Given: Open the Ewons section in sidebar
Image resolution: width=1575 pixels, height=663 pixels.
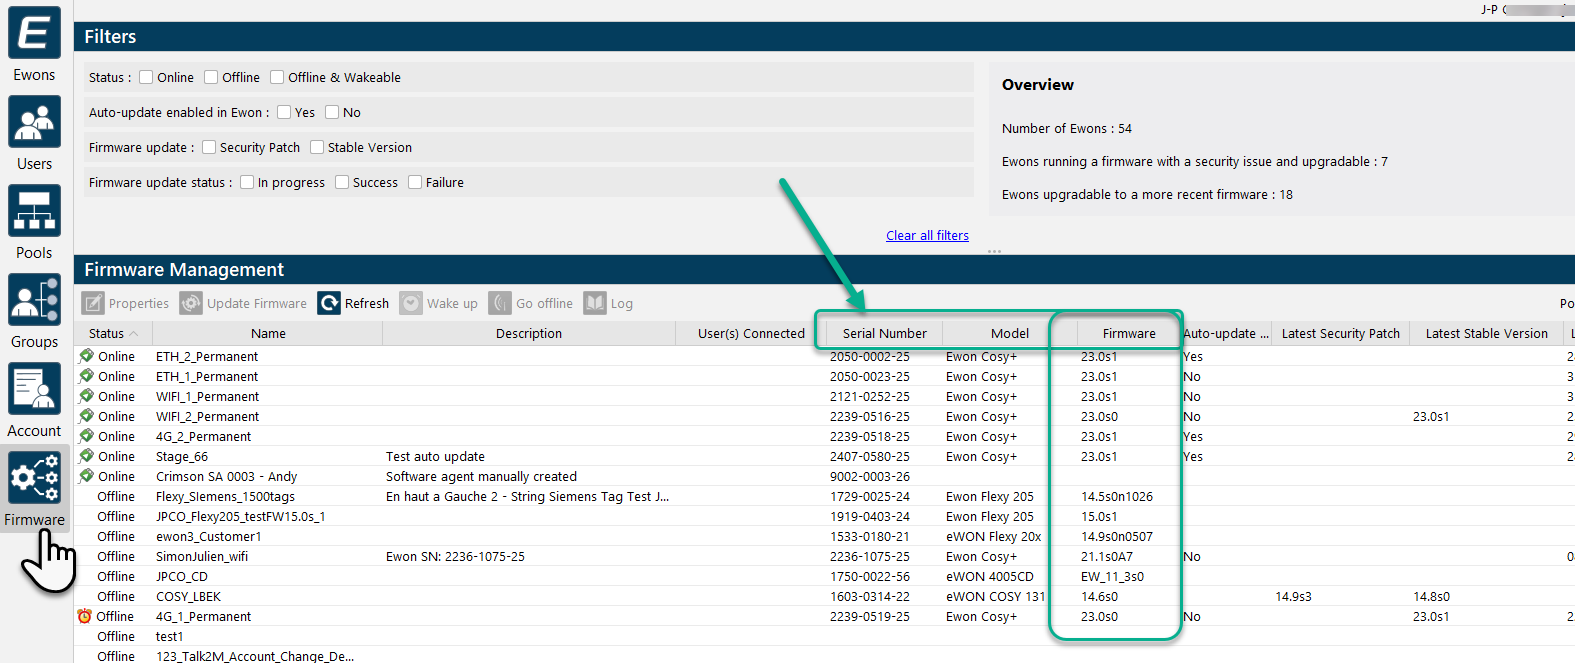Looking at the screenshot, I should [x=34, y=34].
